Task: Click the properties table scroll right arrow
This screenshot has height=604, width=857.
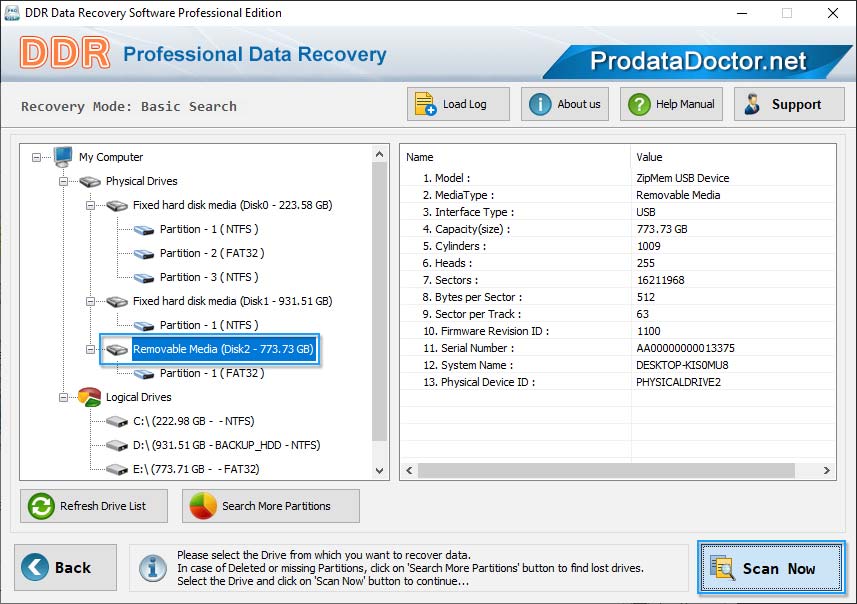Action: point(826,470)
